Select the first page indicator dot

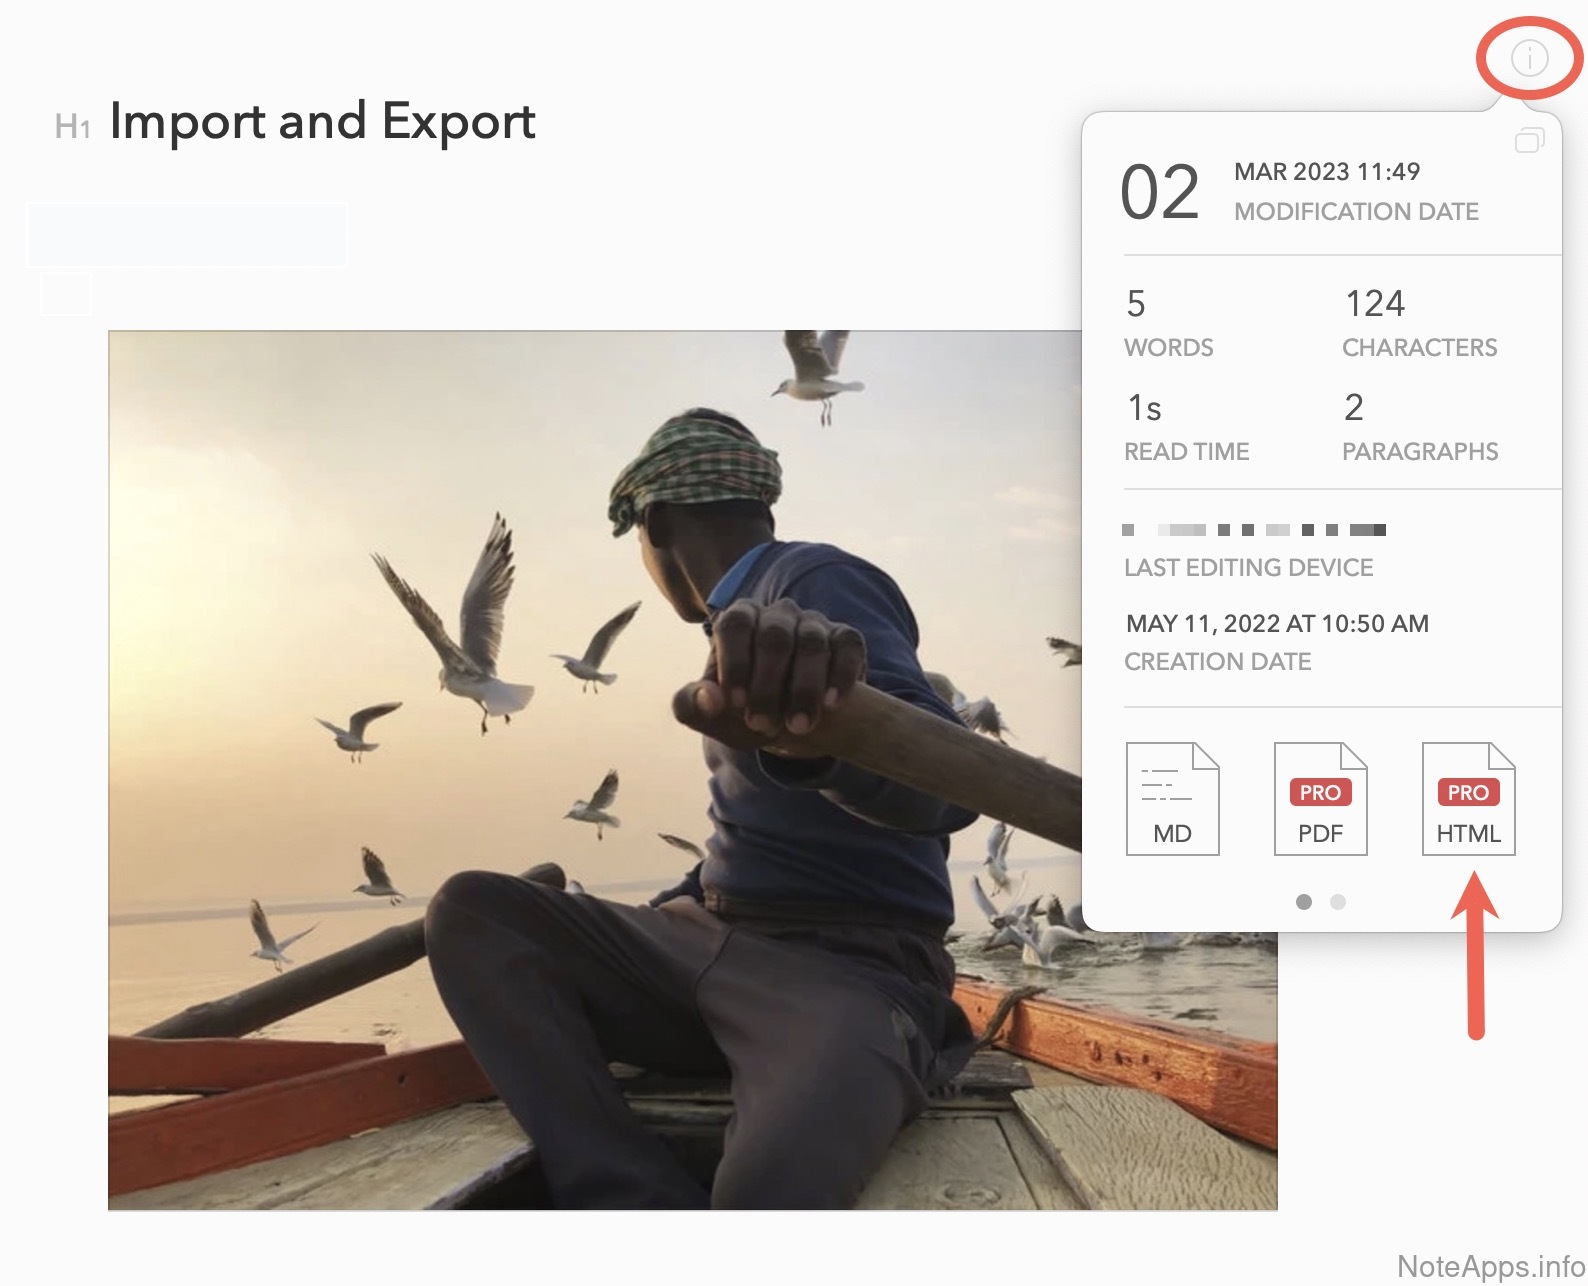pos(1303,902)
